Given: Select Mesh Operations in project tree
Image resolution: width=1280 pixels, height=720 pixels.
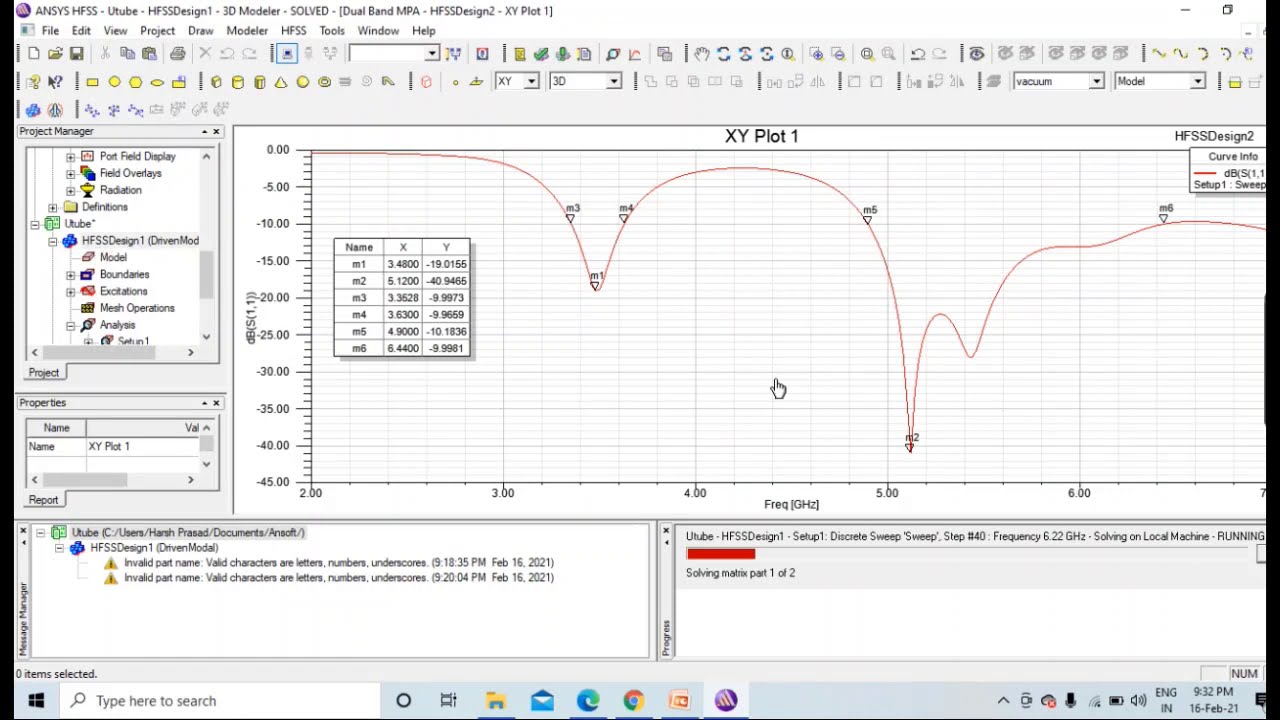Looking at the screenshot, I should (137, 308).
